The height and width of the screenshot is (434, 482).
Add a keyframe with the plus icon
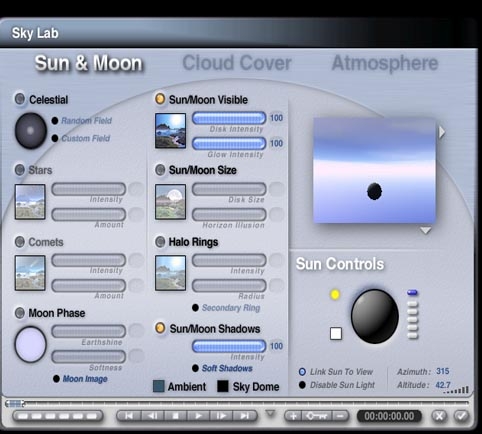point(293,416)
